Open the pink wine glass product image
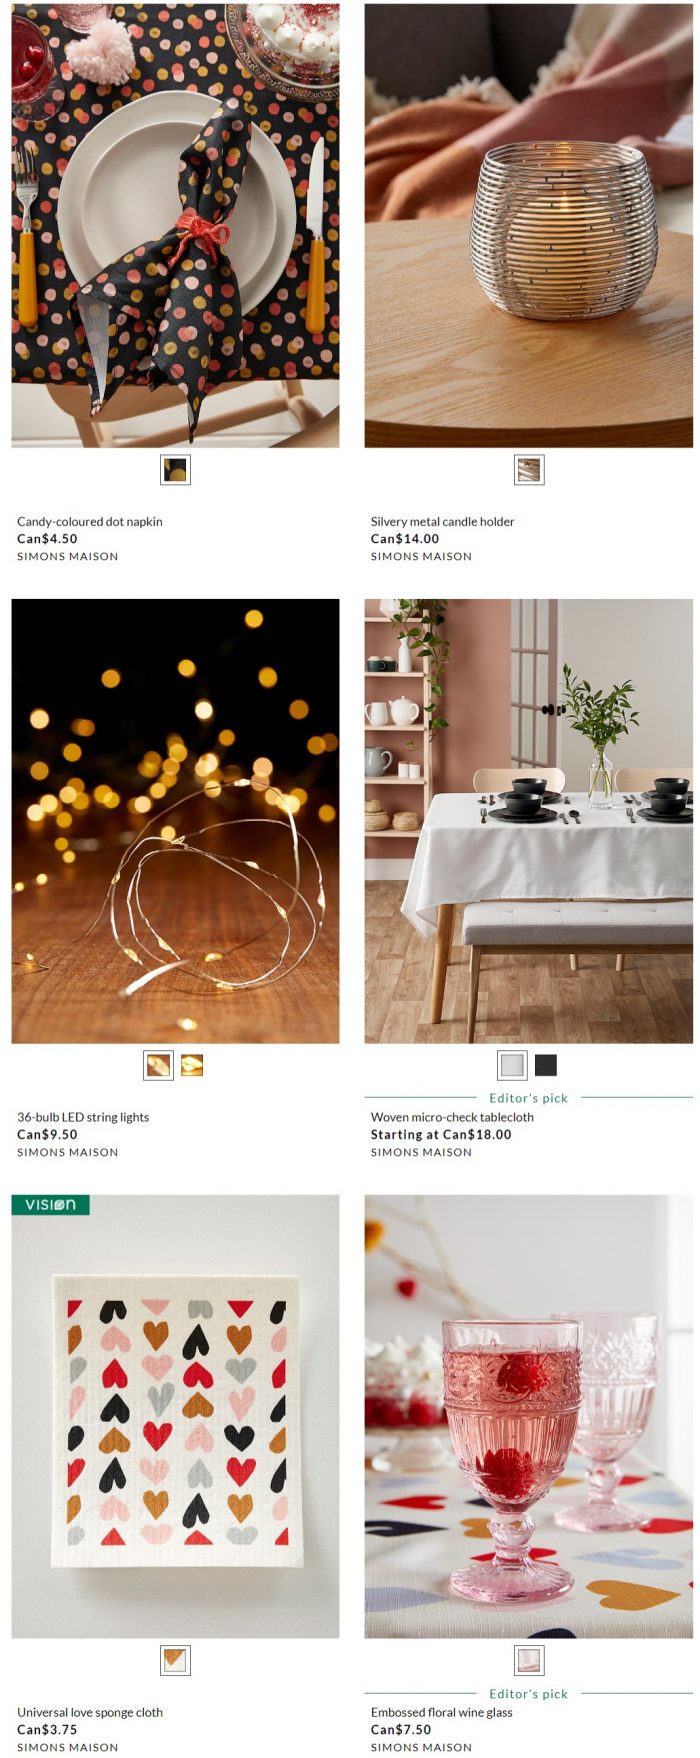The width and height of the screenshot is (700, 1758). [x=529, y=1416]
